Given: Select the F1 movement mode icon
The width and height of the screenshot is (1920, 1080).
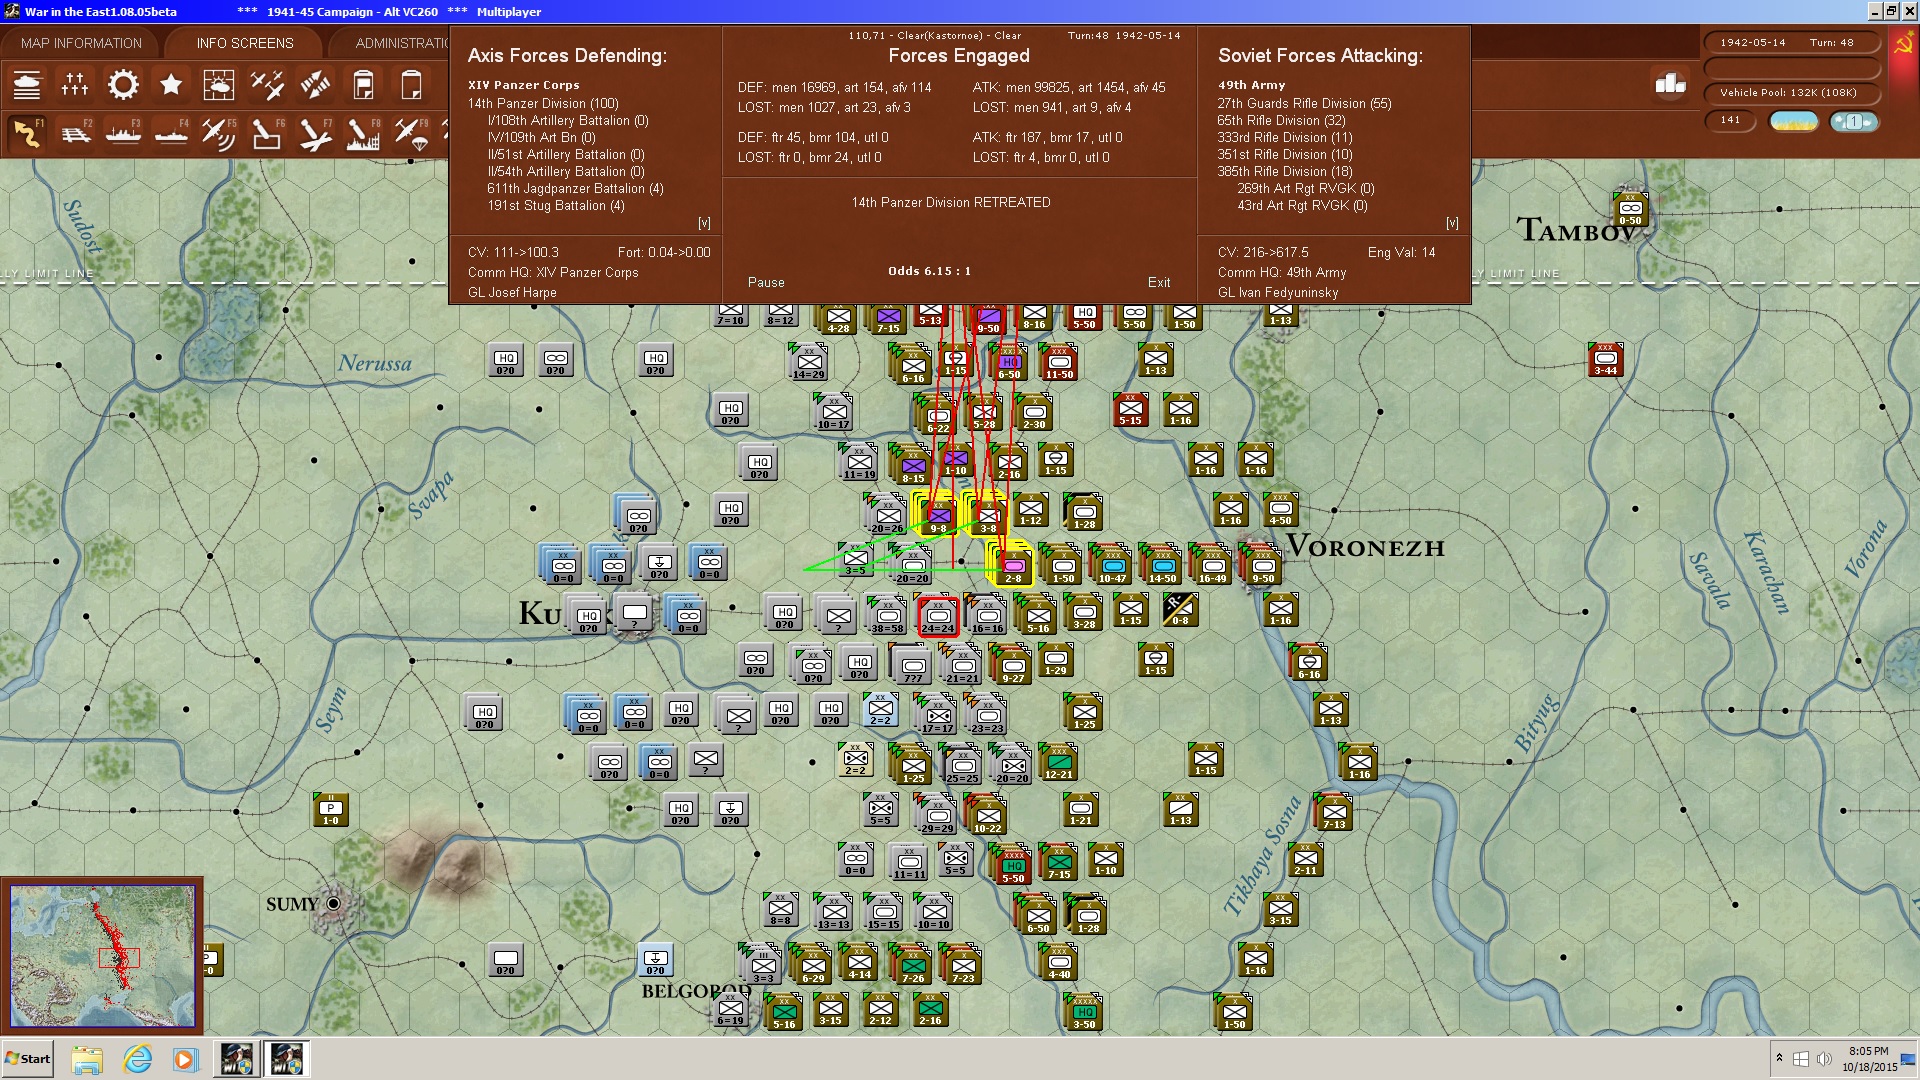Looking at the screenshot, I should pyautogui.click(x=28, y=133).
